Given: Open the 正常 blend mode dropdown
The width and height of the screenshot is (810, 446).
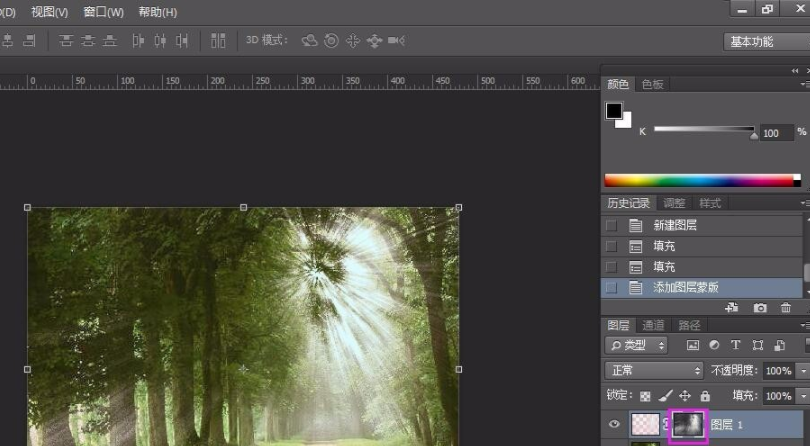Looking at the screenshot, I should pos(653,371).
